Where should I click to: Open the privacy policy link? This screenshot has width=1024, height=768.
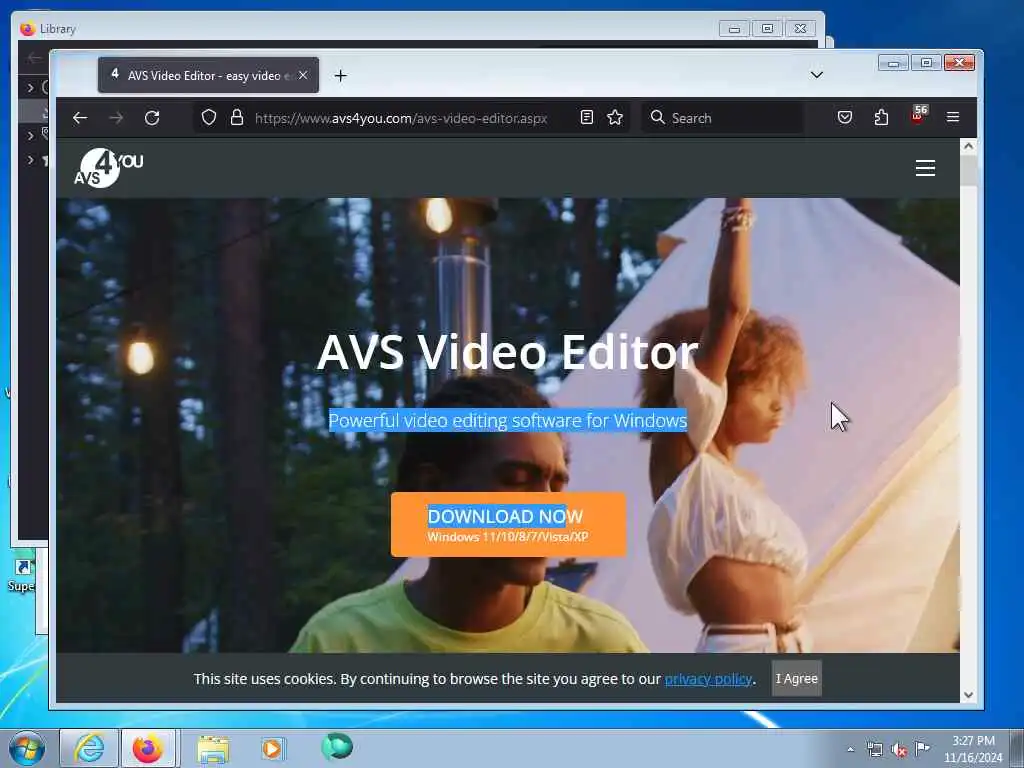(x=708, y=679)
